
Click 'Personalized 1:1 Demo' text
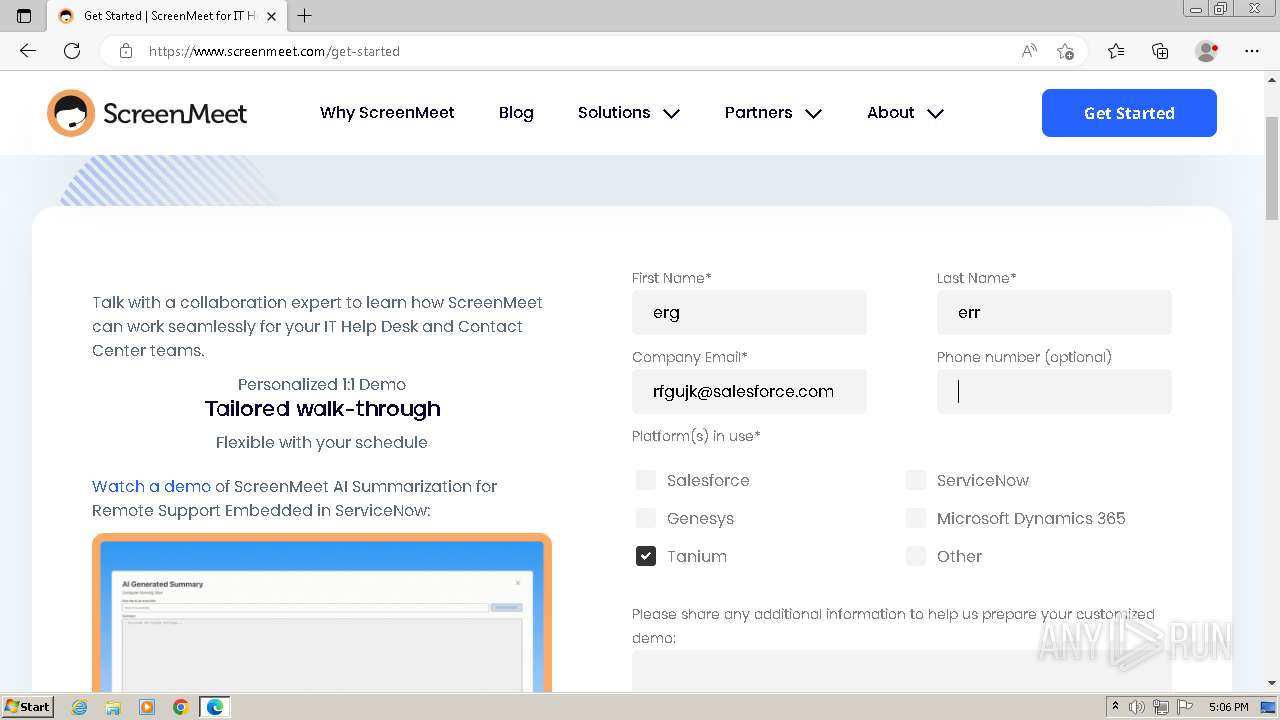coord(322,384)
